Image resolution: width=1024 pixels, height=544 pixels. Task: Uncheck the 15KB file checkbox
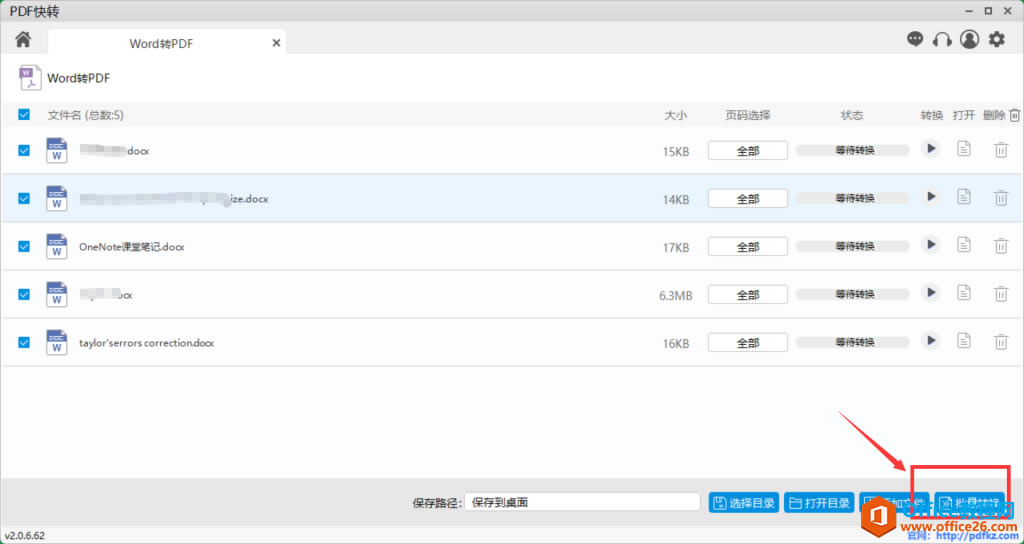click(24, 150)
